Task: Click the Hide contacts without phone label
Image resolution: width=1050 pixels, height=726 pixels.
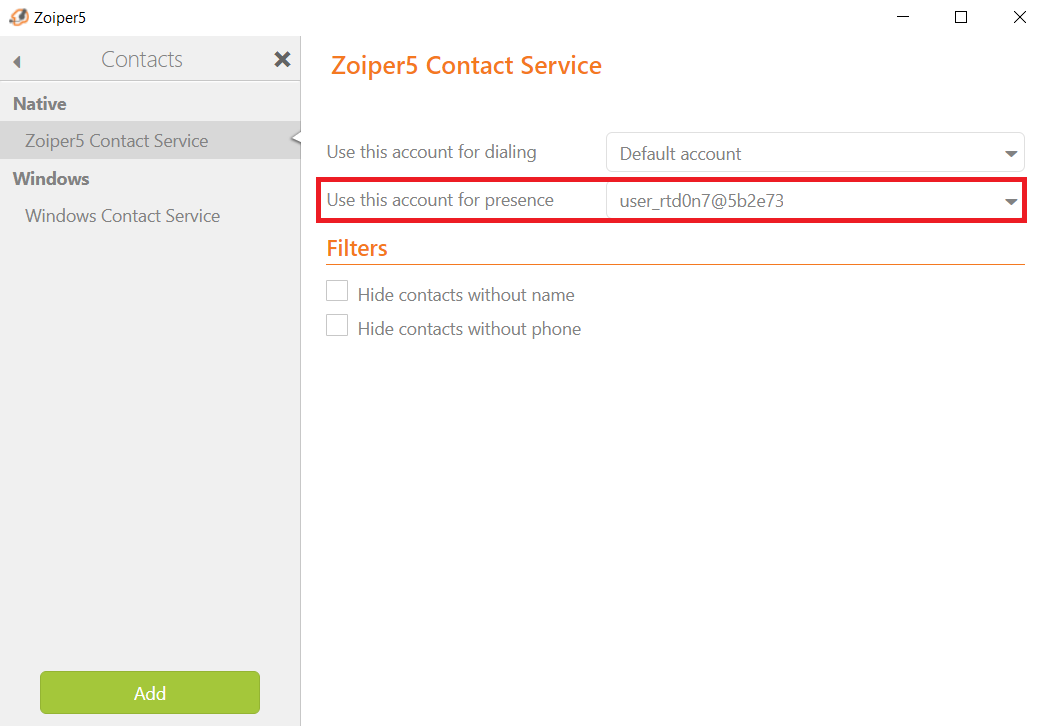Action: pyautogui.click(x=469, y=329)
